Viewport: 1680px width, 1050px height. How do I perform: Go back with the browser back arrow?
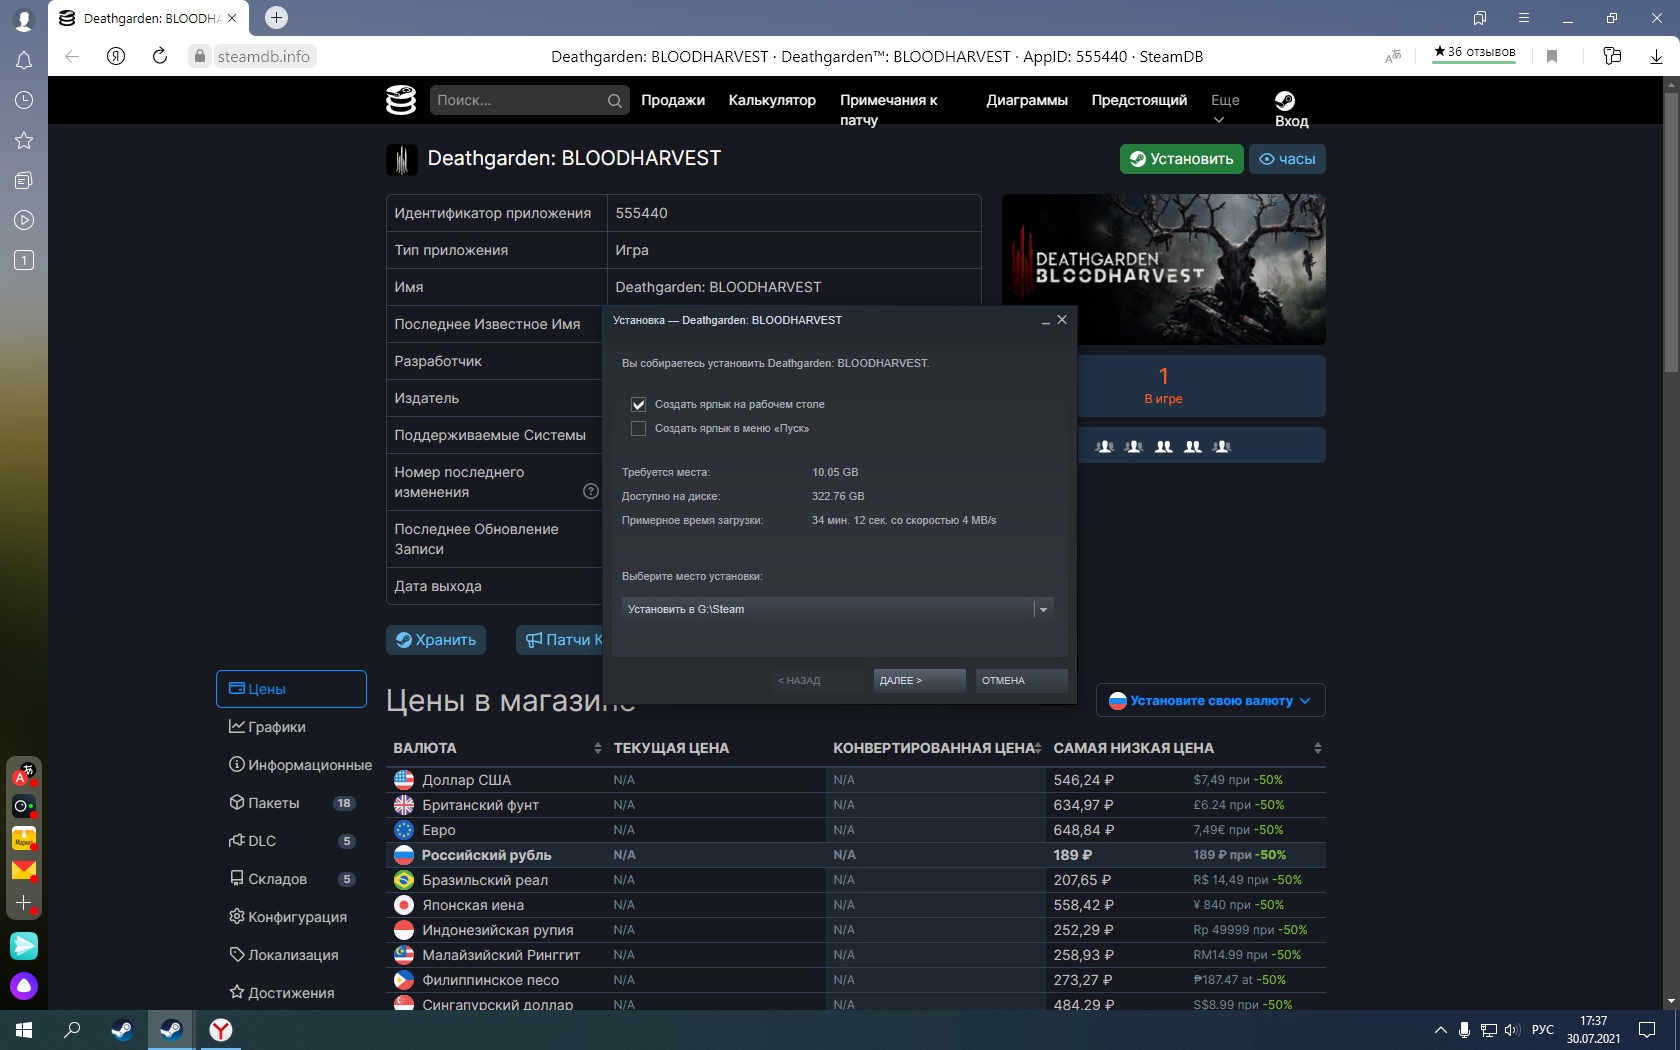(x=72, y=56)
